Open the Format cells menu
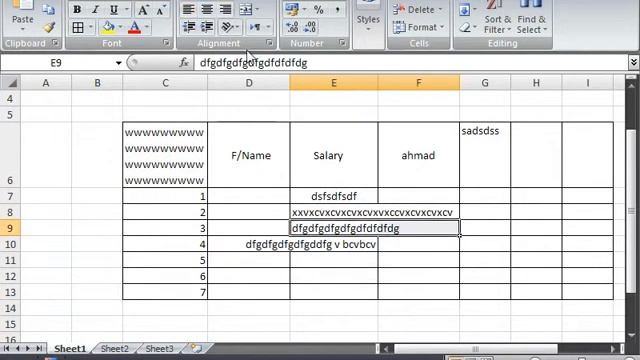640x360 pixels. tap(418, 27)
